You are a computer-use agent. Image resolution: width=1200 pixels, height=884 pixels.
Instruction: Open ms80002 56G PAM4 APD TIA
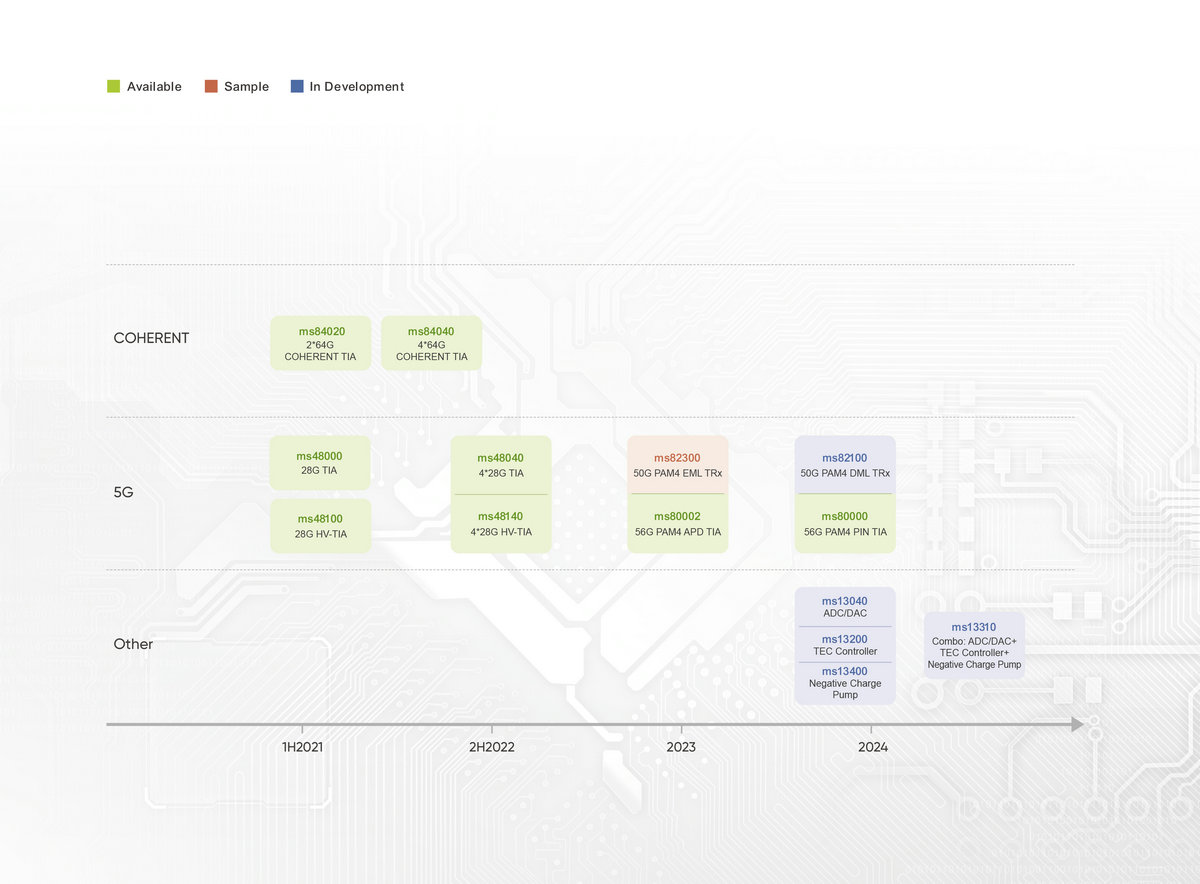coord(677,524)
